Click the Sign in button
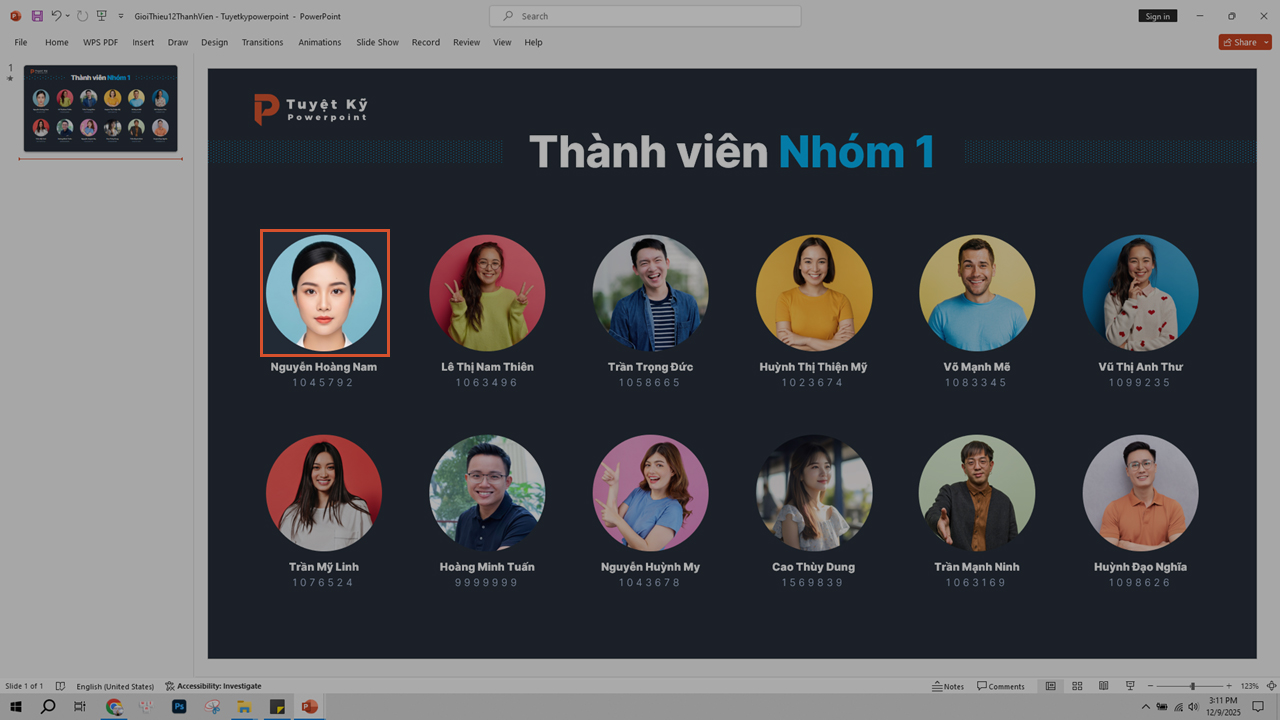This screenshot has height=720, width=1280. pos(1157,16)
